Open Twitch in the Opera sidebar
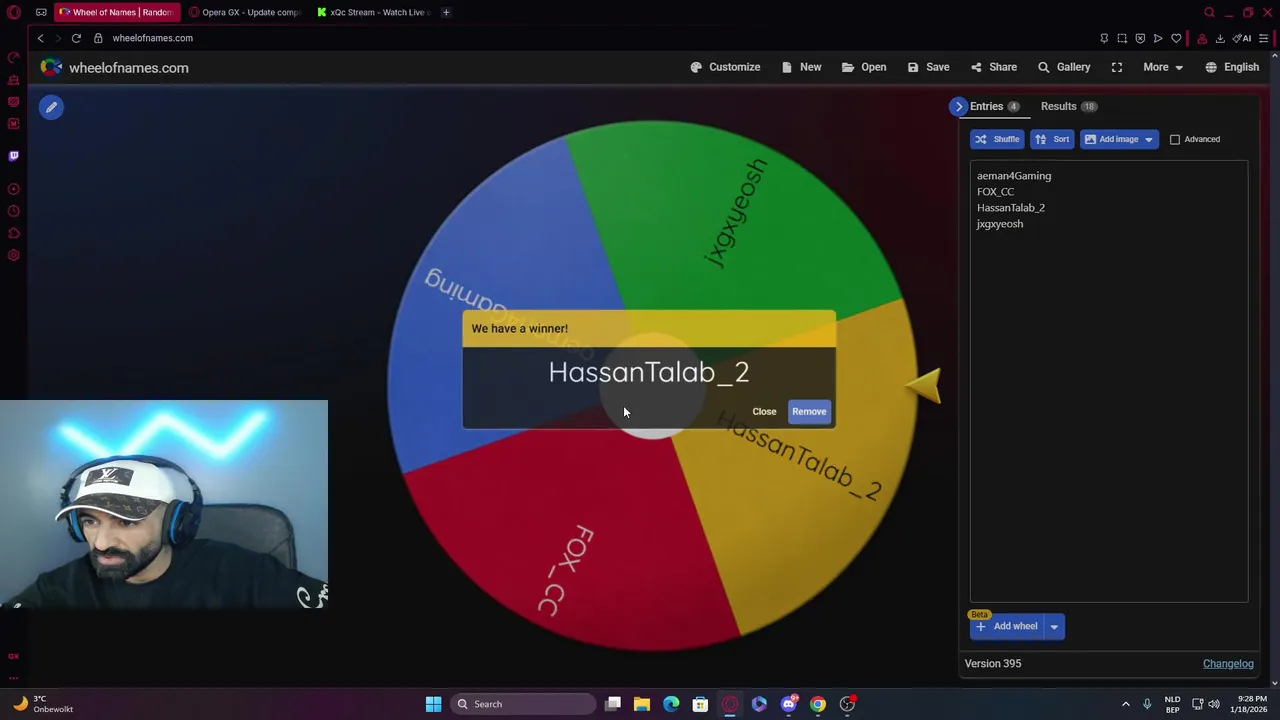Screen dimensions: 1280x720 point(13,156)
